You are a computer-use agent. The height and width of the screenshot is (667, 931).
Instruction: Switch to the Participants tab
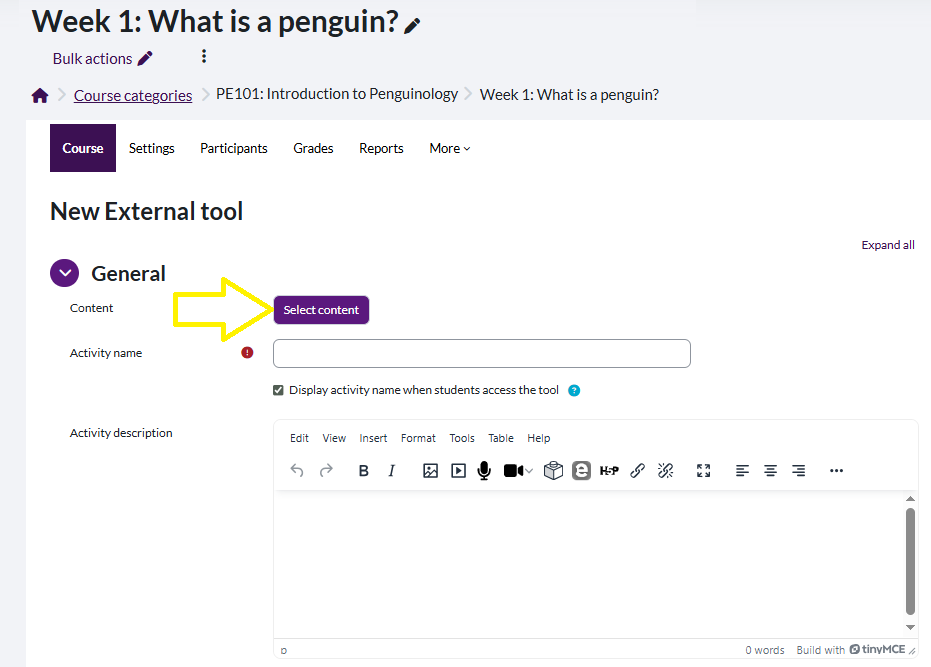(234, 148)
